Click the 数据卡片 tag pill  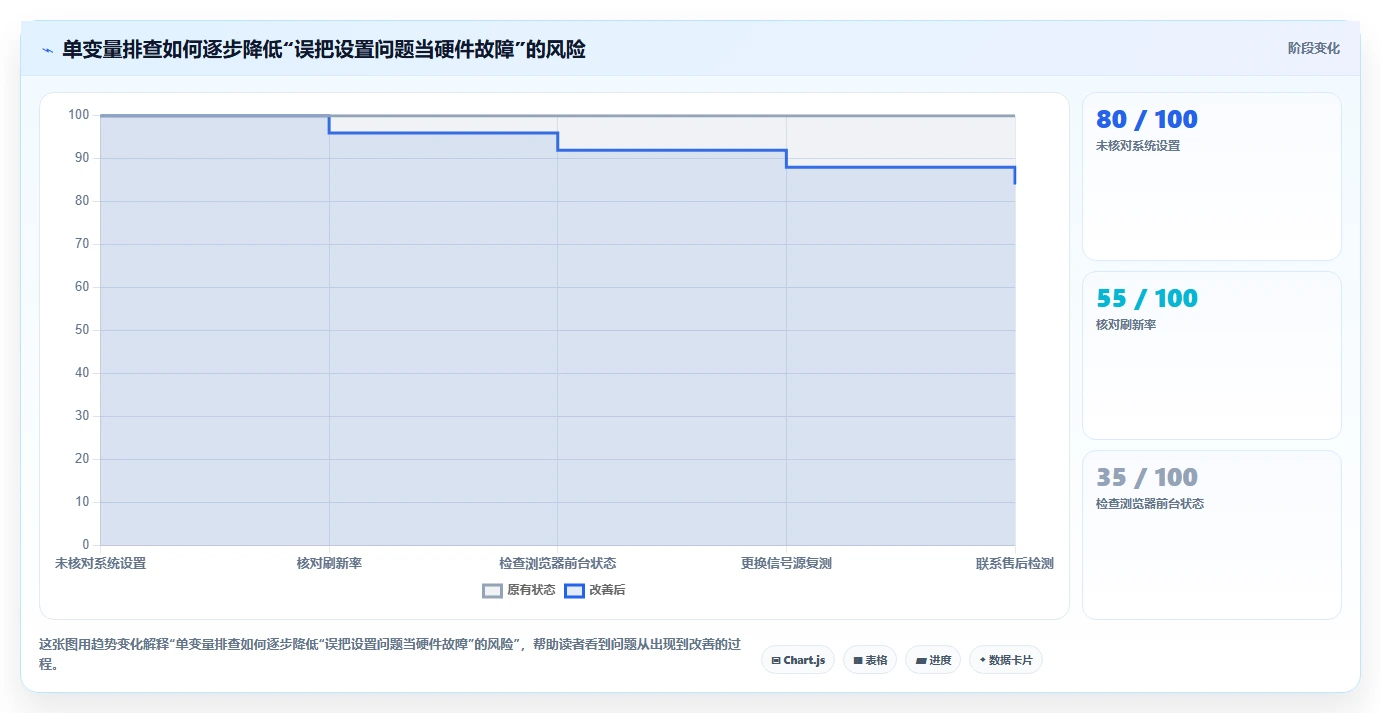coord(1006,660)
